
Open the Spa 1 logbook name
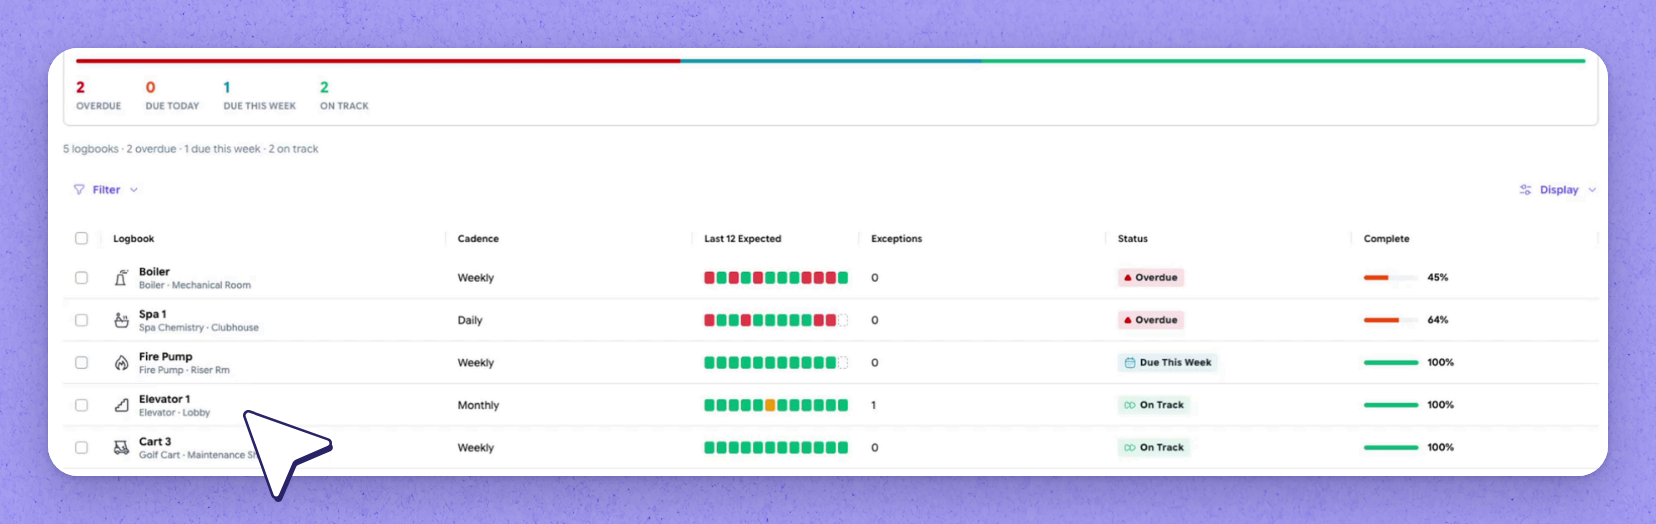click(x=152, y=314)
